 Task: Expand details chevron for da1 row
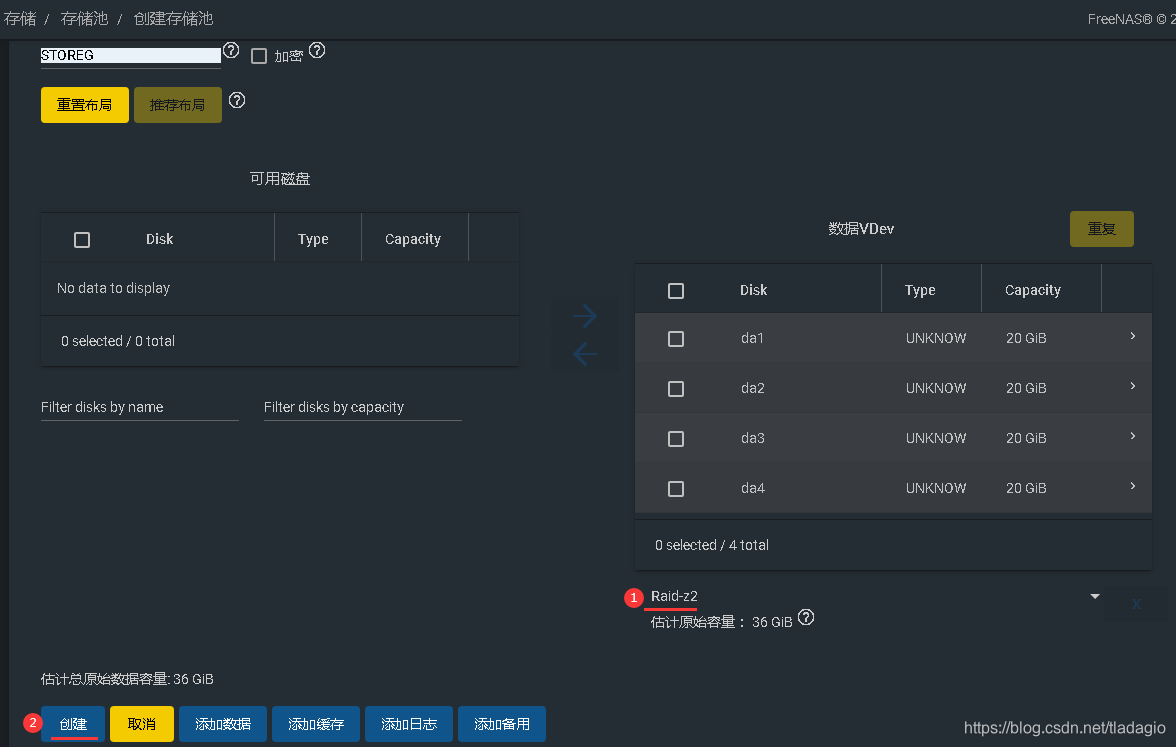pos(1132,336)
